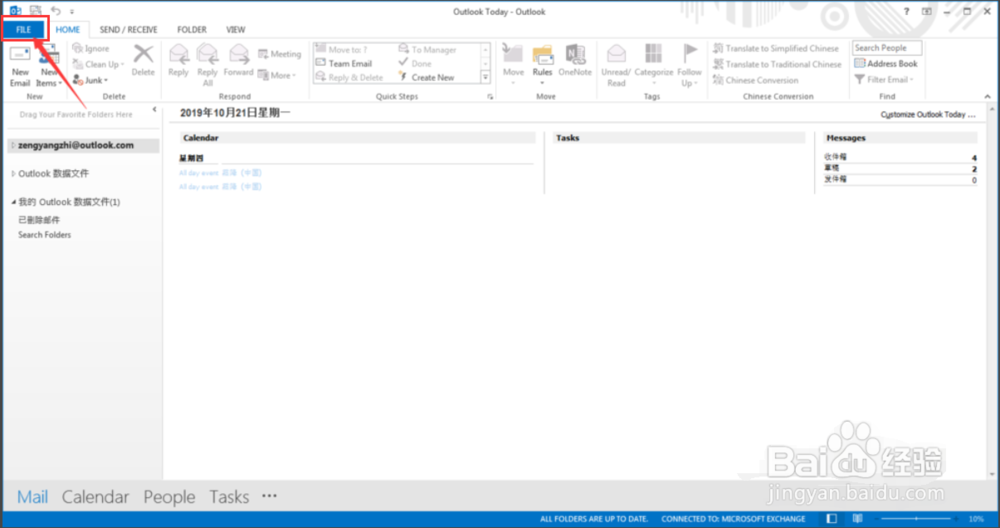Open the Junk dropdown menu
This screenshot has width=1000, height=528.
click(x=90, y=80)
